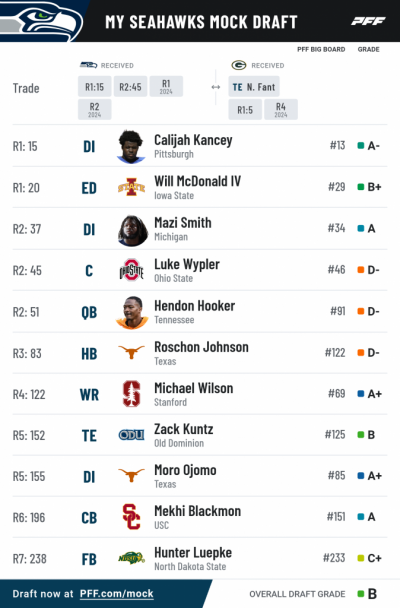This screenshot has height=608, width=400.
Task: Click the North Dakota State bison logo
Action: coord(131,558)
